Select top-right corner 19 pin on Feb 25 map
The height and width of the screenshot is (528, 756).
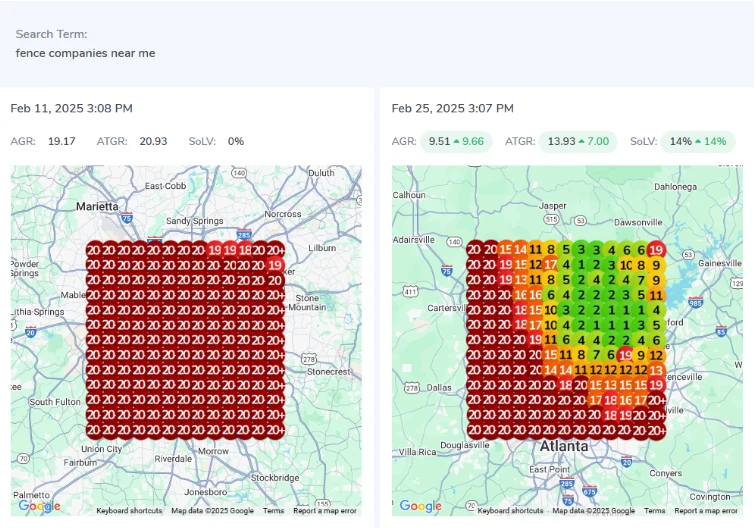tap(656, 250)
